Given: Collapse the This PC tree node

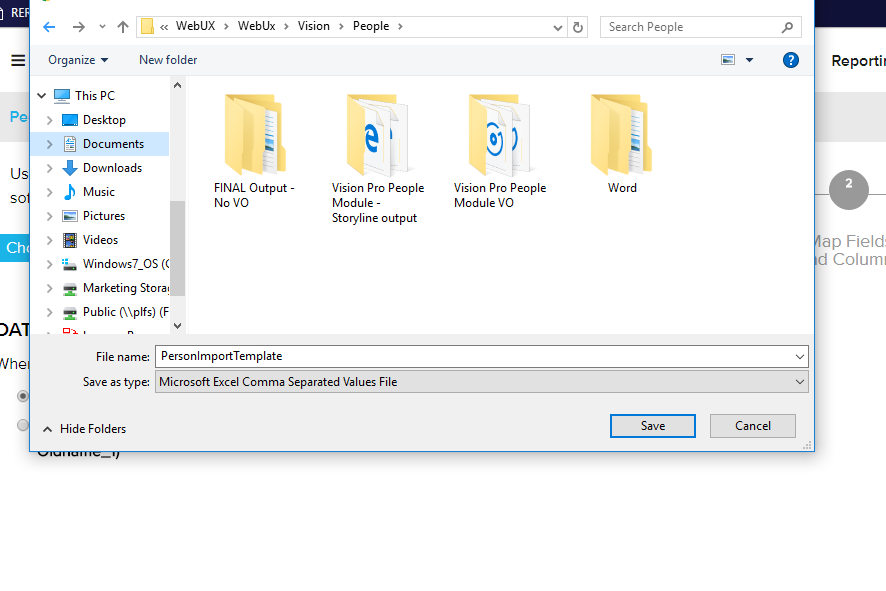Looking at the screenshot, I should [x=42, y=96].
